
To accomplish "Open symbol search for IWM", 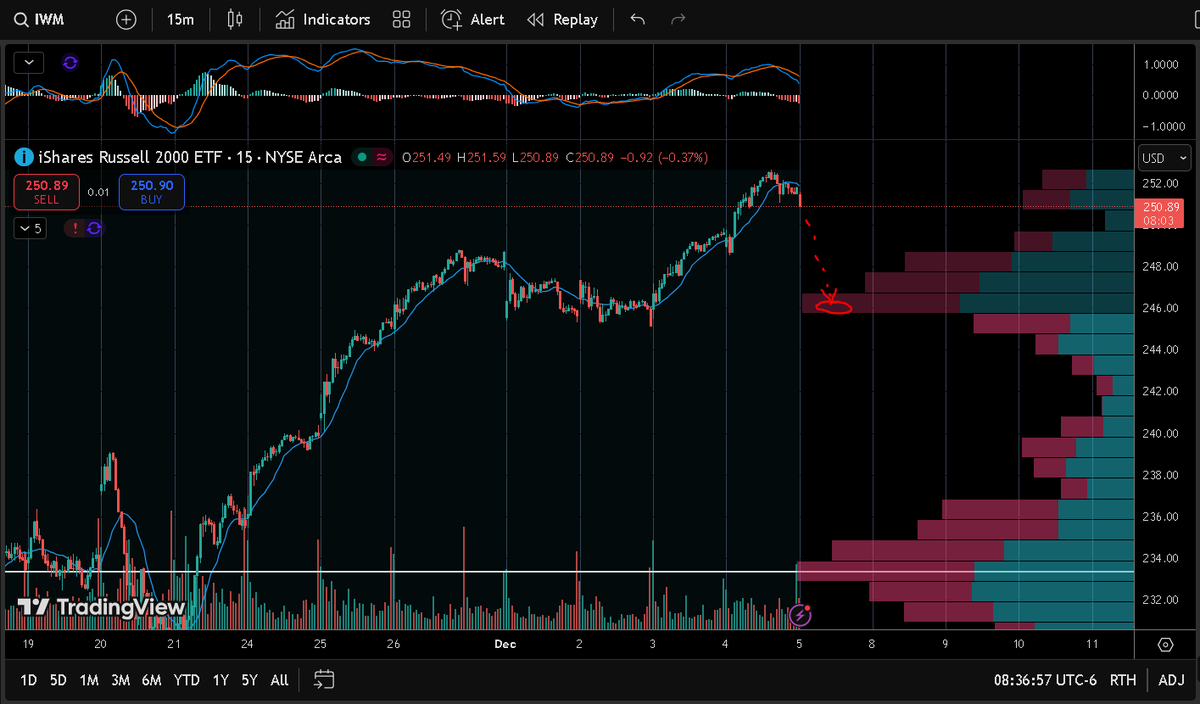I will tap(39, 20).
